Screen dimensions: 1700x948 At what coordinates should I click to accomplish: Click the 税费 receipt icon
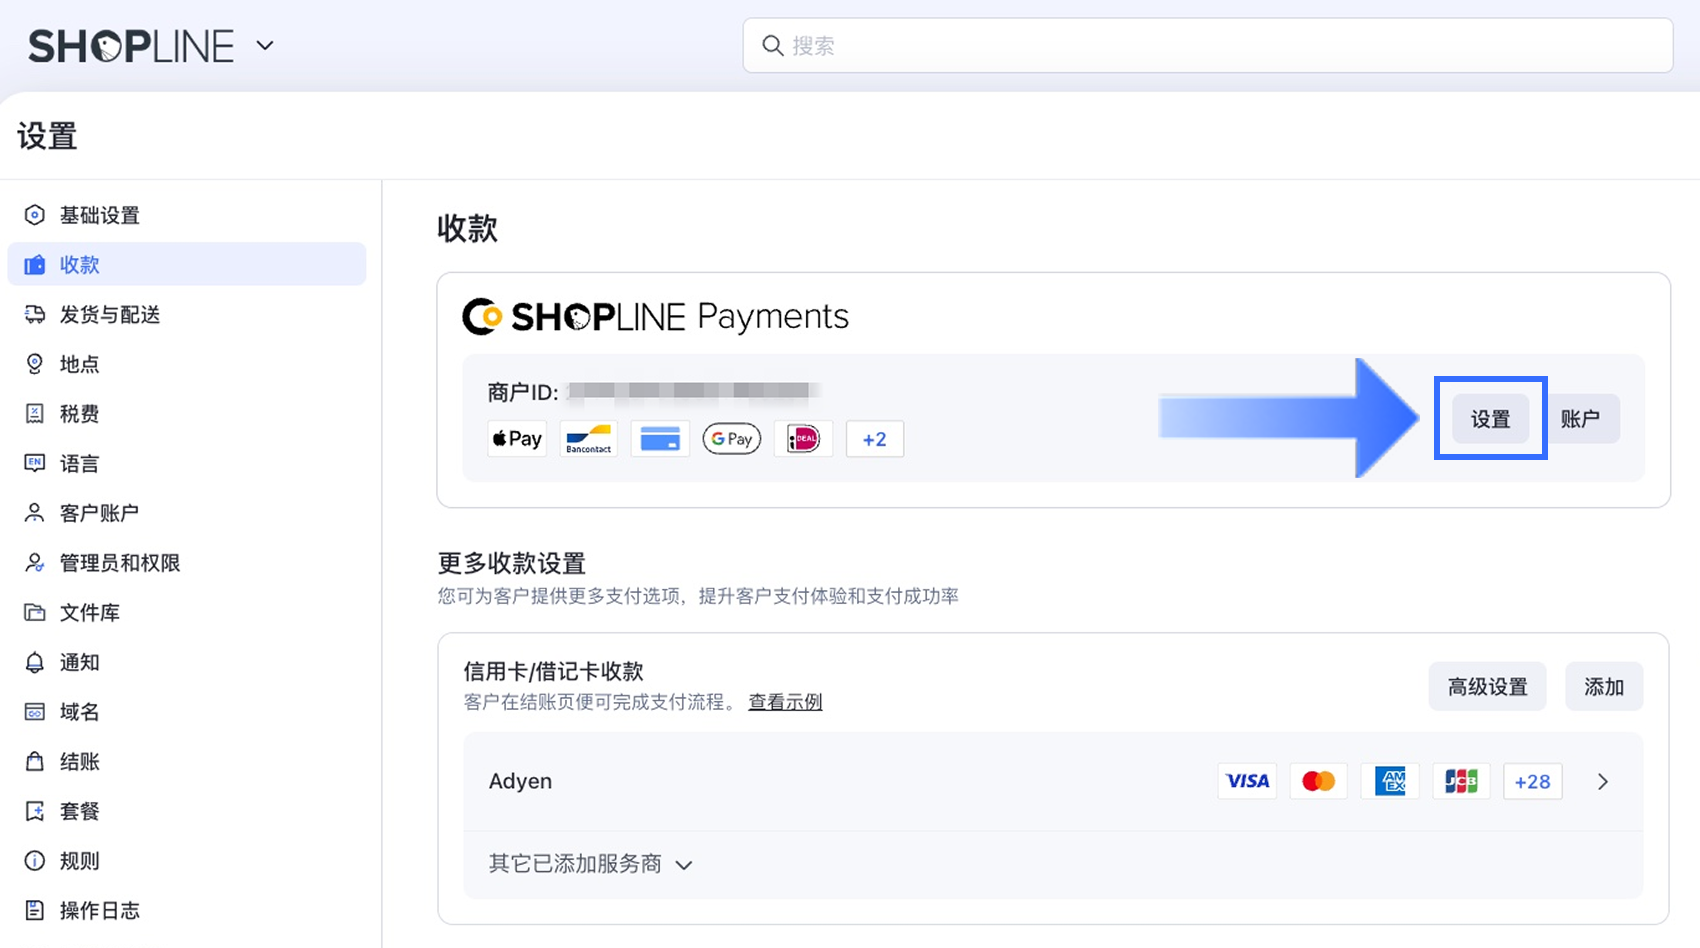coord(34,414)
